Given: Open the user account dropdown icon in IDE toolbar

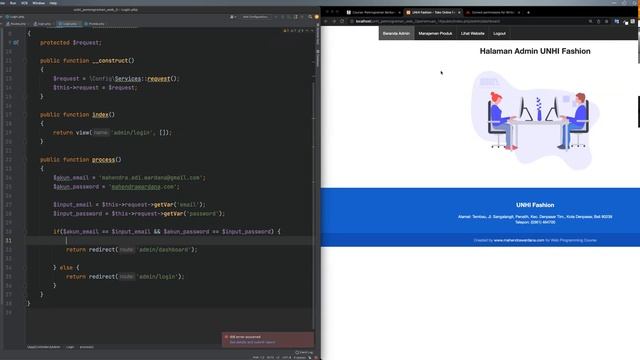Looking at the screenshot, I should 233,17.
